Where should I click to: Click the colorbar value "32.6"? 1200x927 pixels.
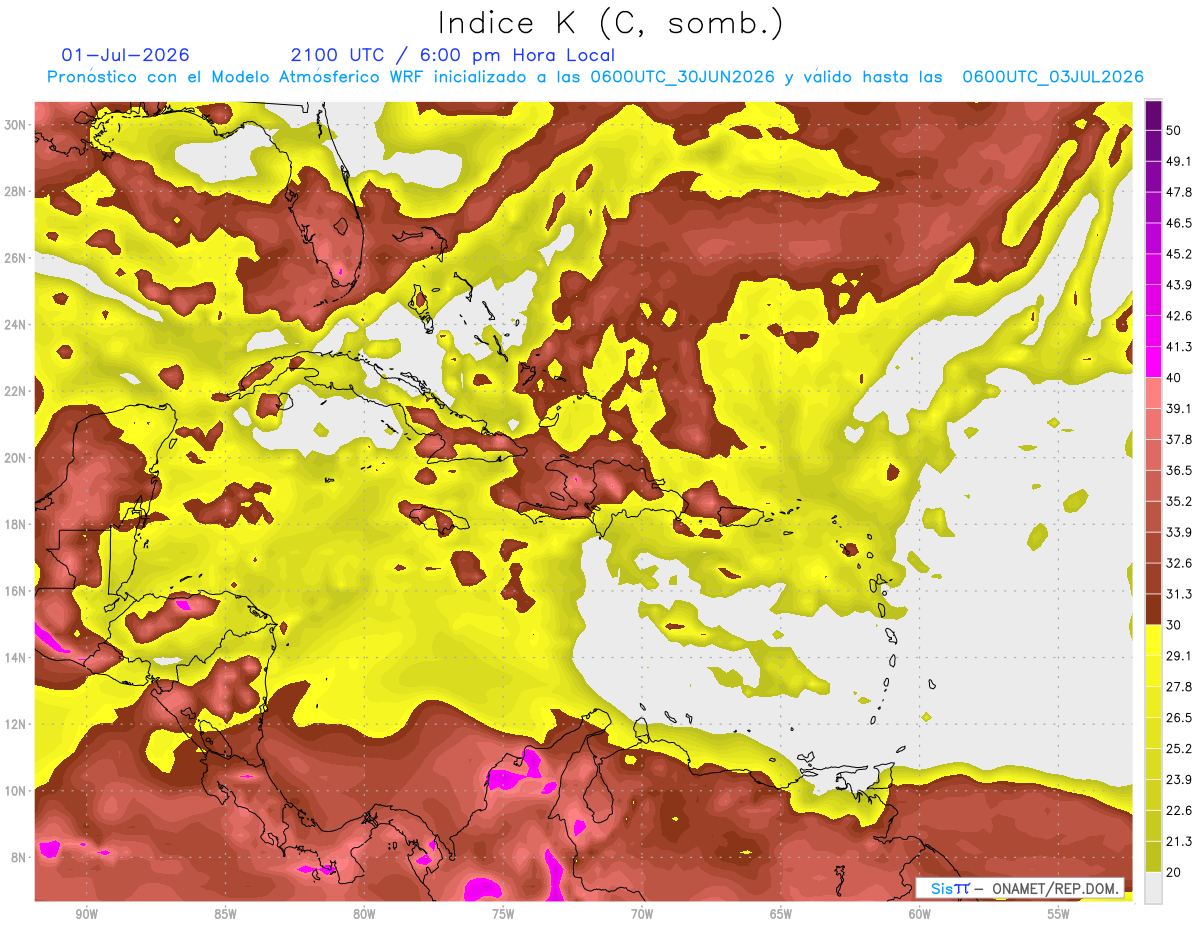click(x=1178, y=563)
